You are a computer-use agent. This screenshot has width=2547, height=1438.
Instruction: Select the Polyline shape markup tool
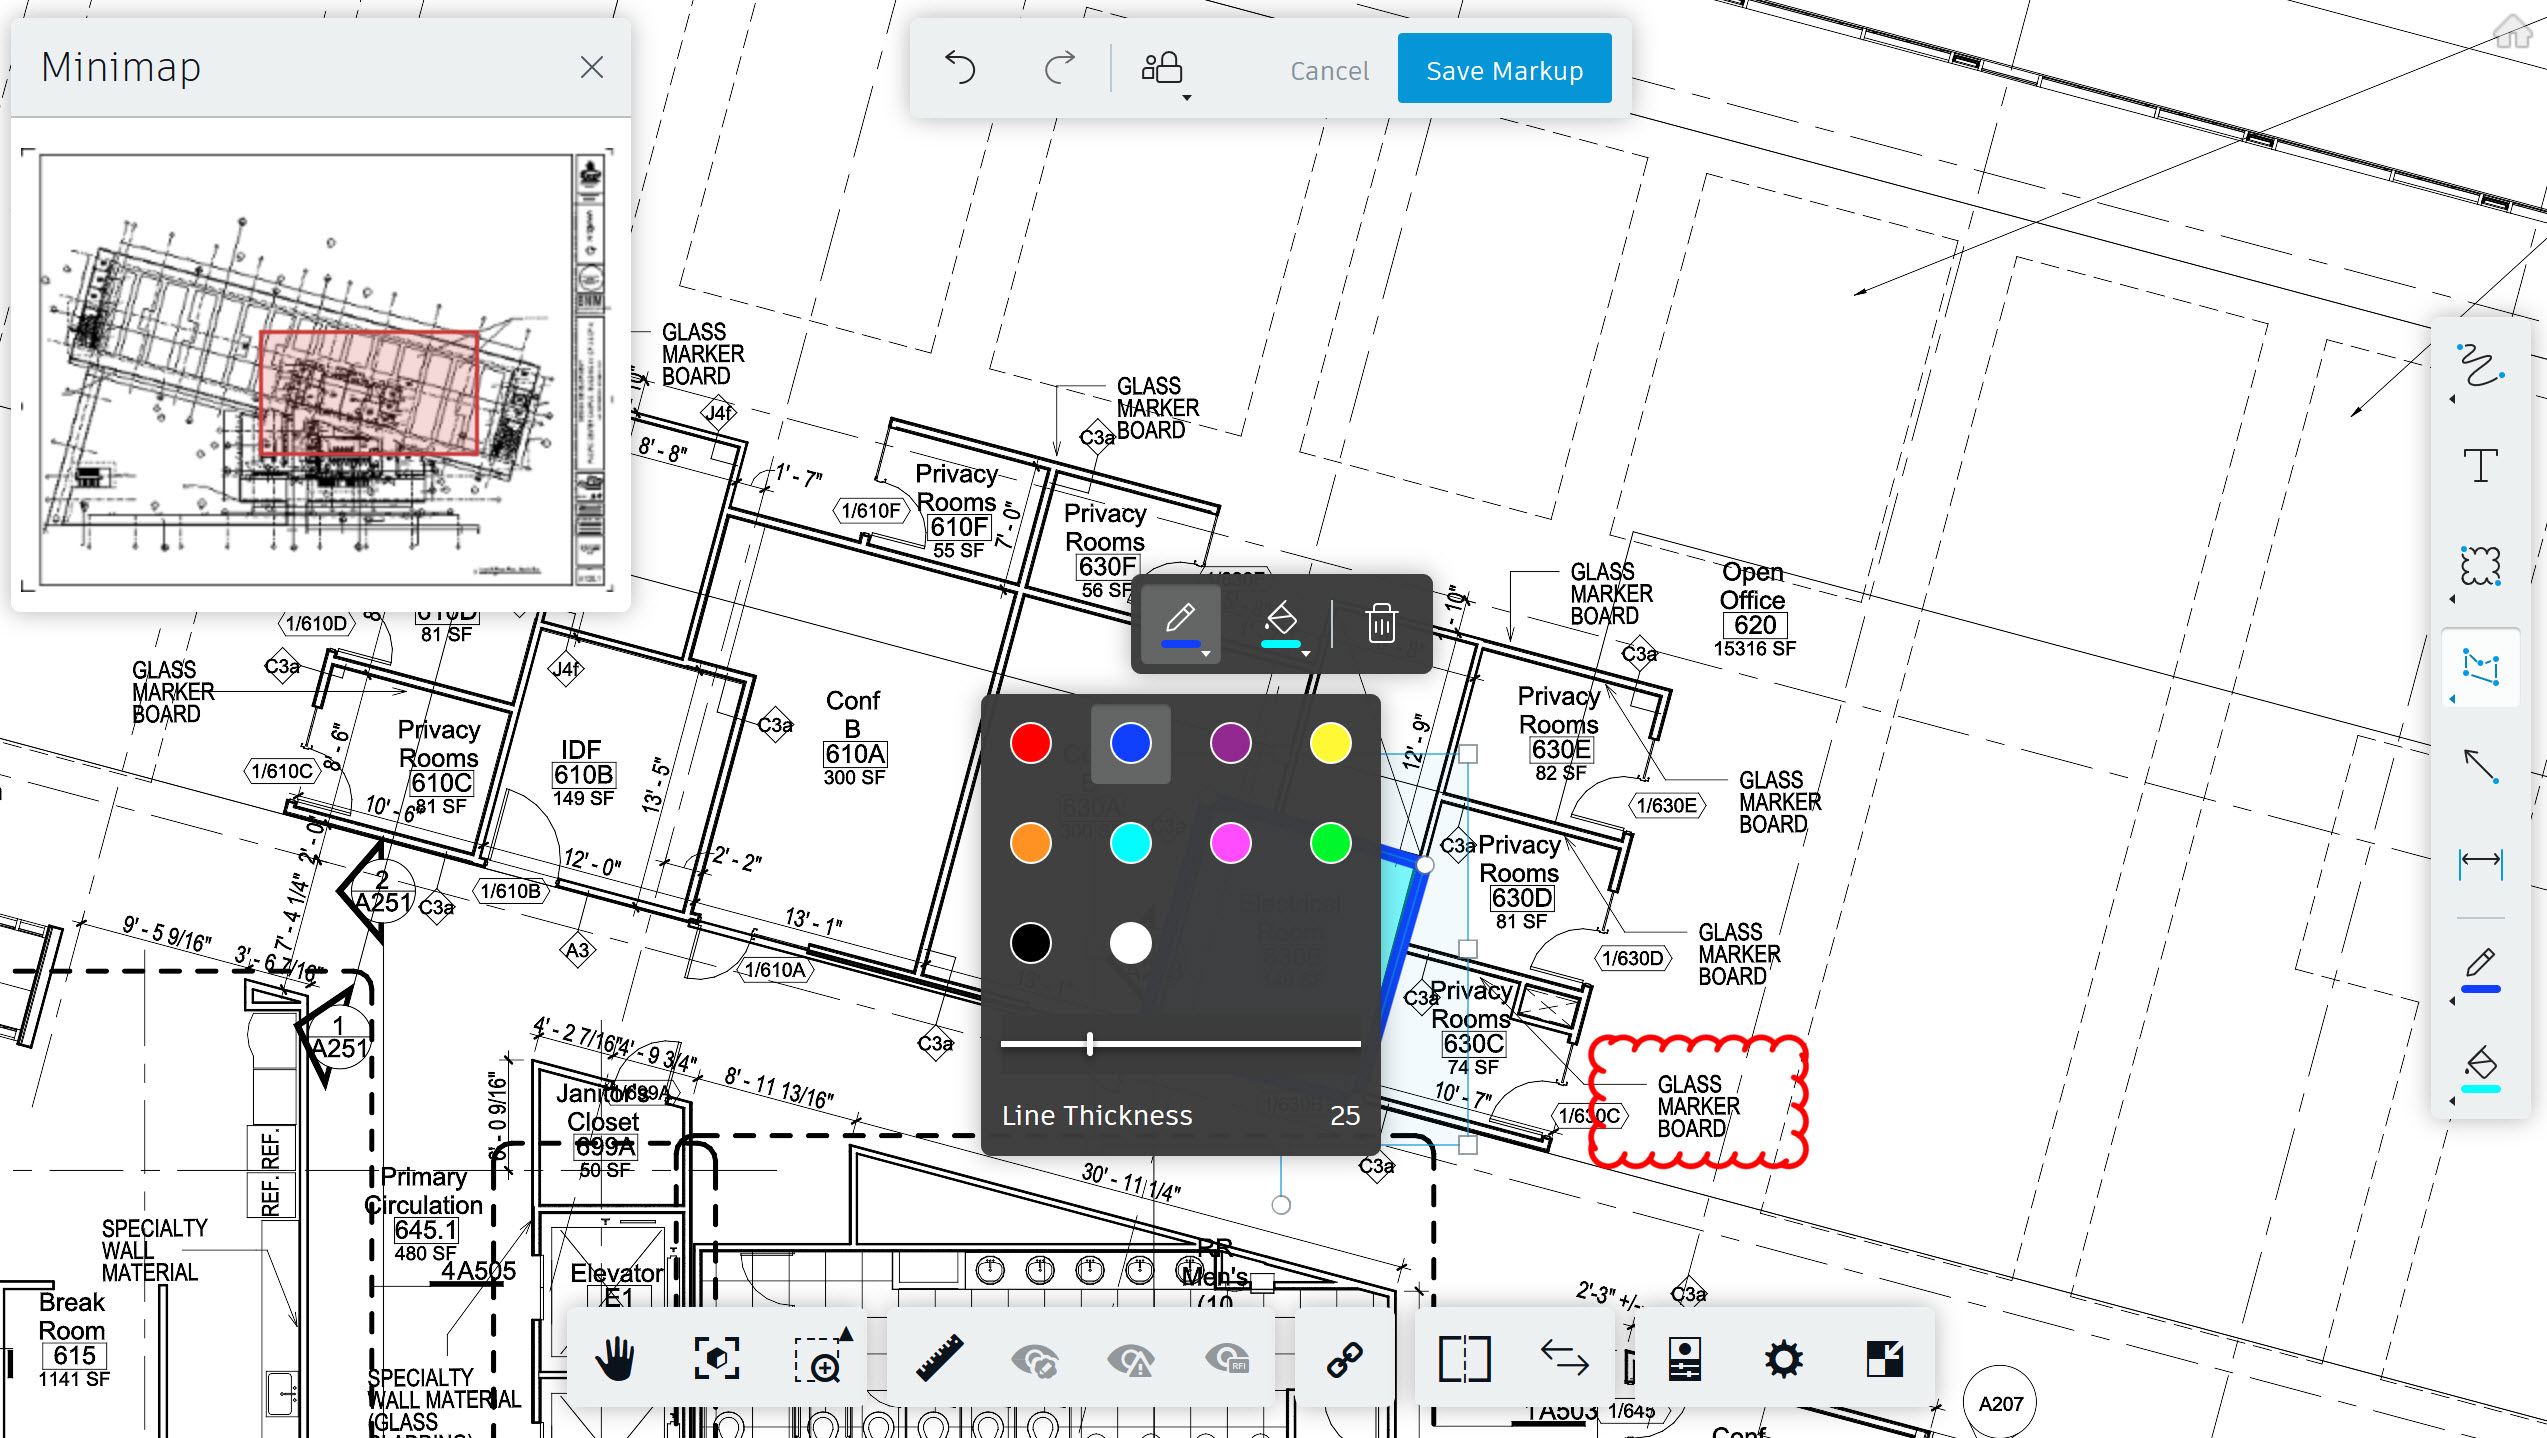2480,668
